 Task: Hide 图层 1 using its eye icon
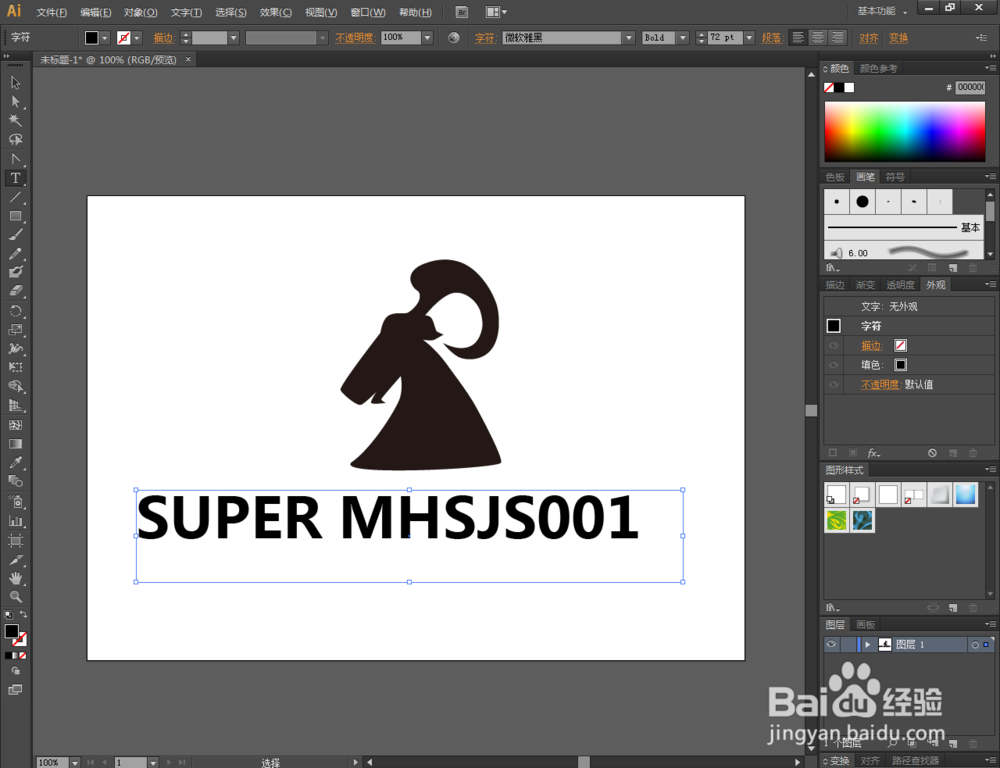pos(832,644)
